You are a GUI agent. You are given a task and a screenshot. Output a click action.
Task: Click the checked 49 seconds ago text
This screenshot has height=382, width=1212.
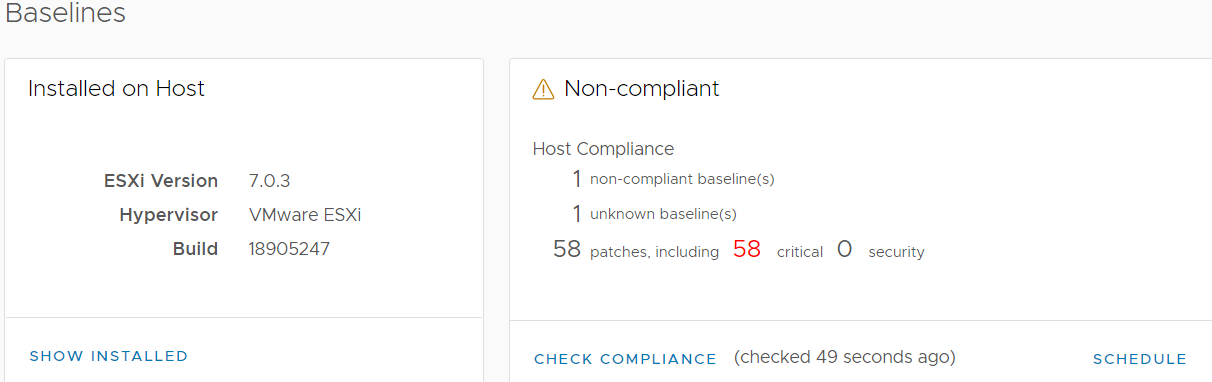click(x=845, y=357)
